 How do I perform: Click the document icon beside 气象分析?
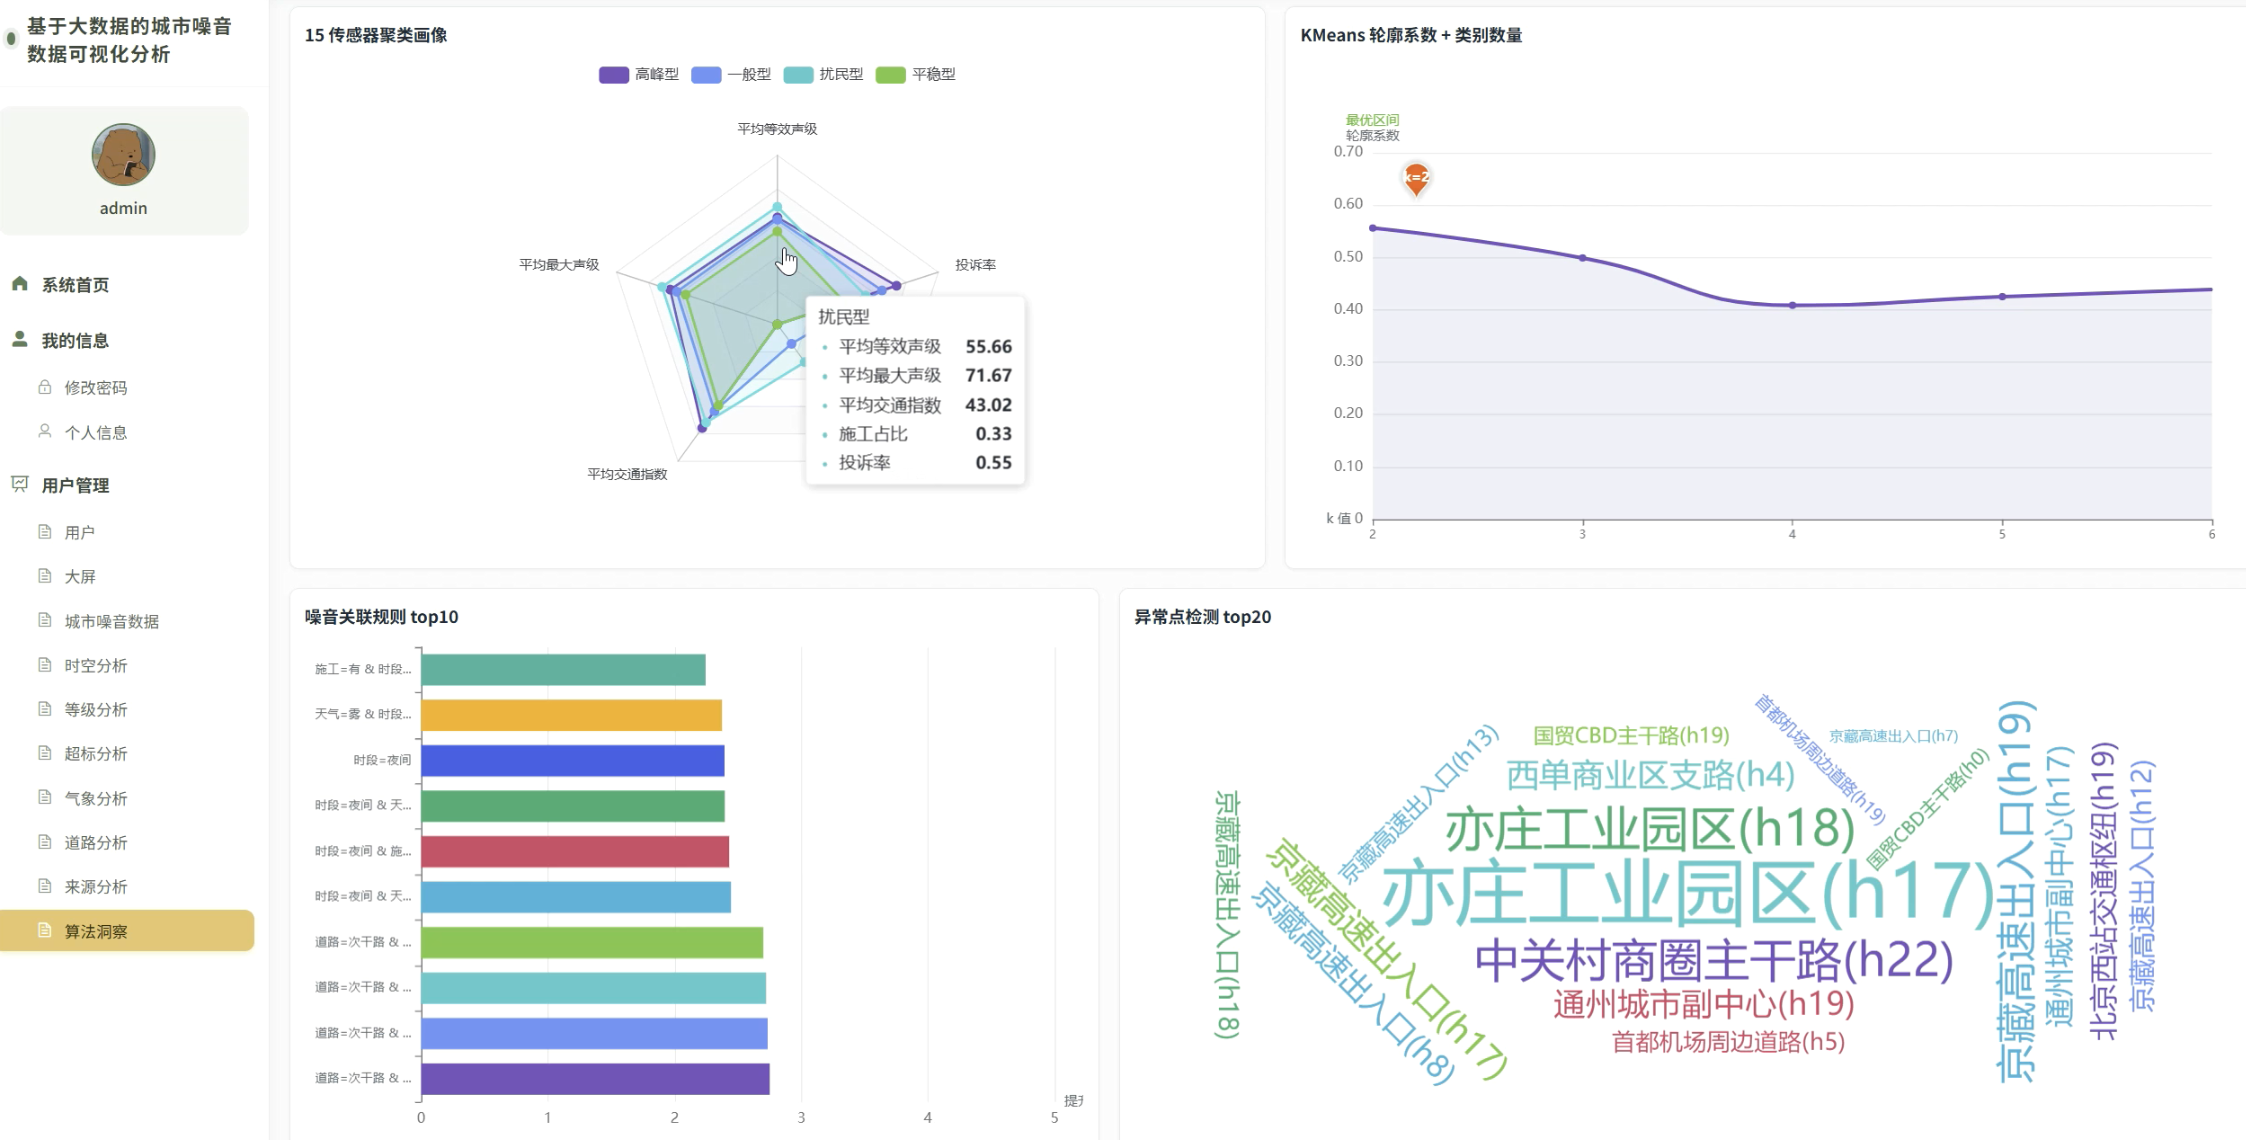pos(45,797)
